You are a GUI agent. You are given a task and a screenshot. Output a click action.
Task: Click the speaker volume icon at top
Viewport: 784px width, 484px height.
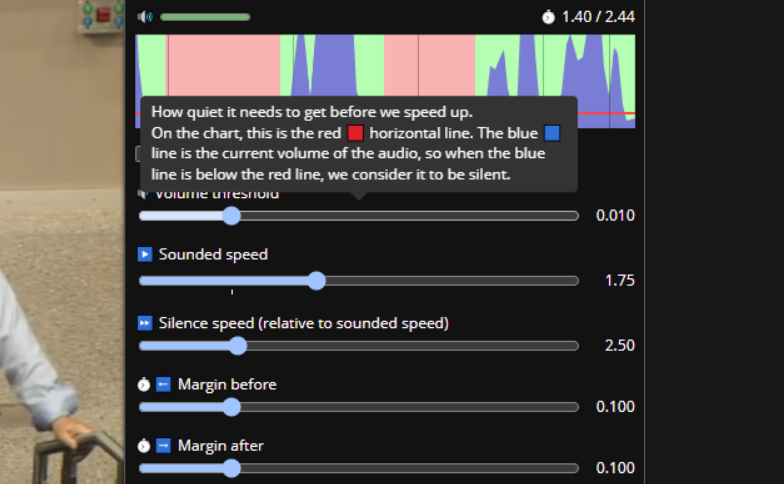145,17
